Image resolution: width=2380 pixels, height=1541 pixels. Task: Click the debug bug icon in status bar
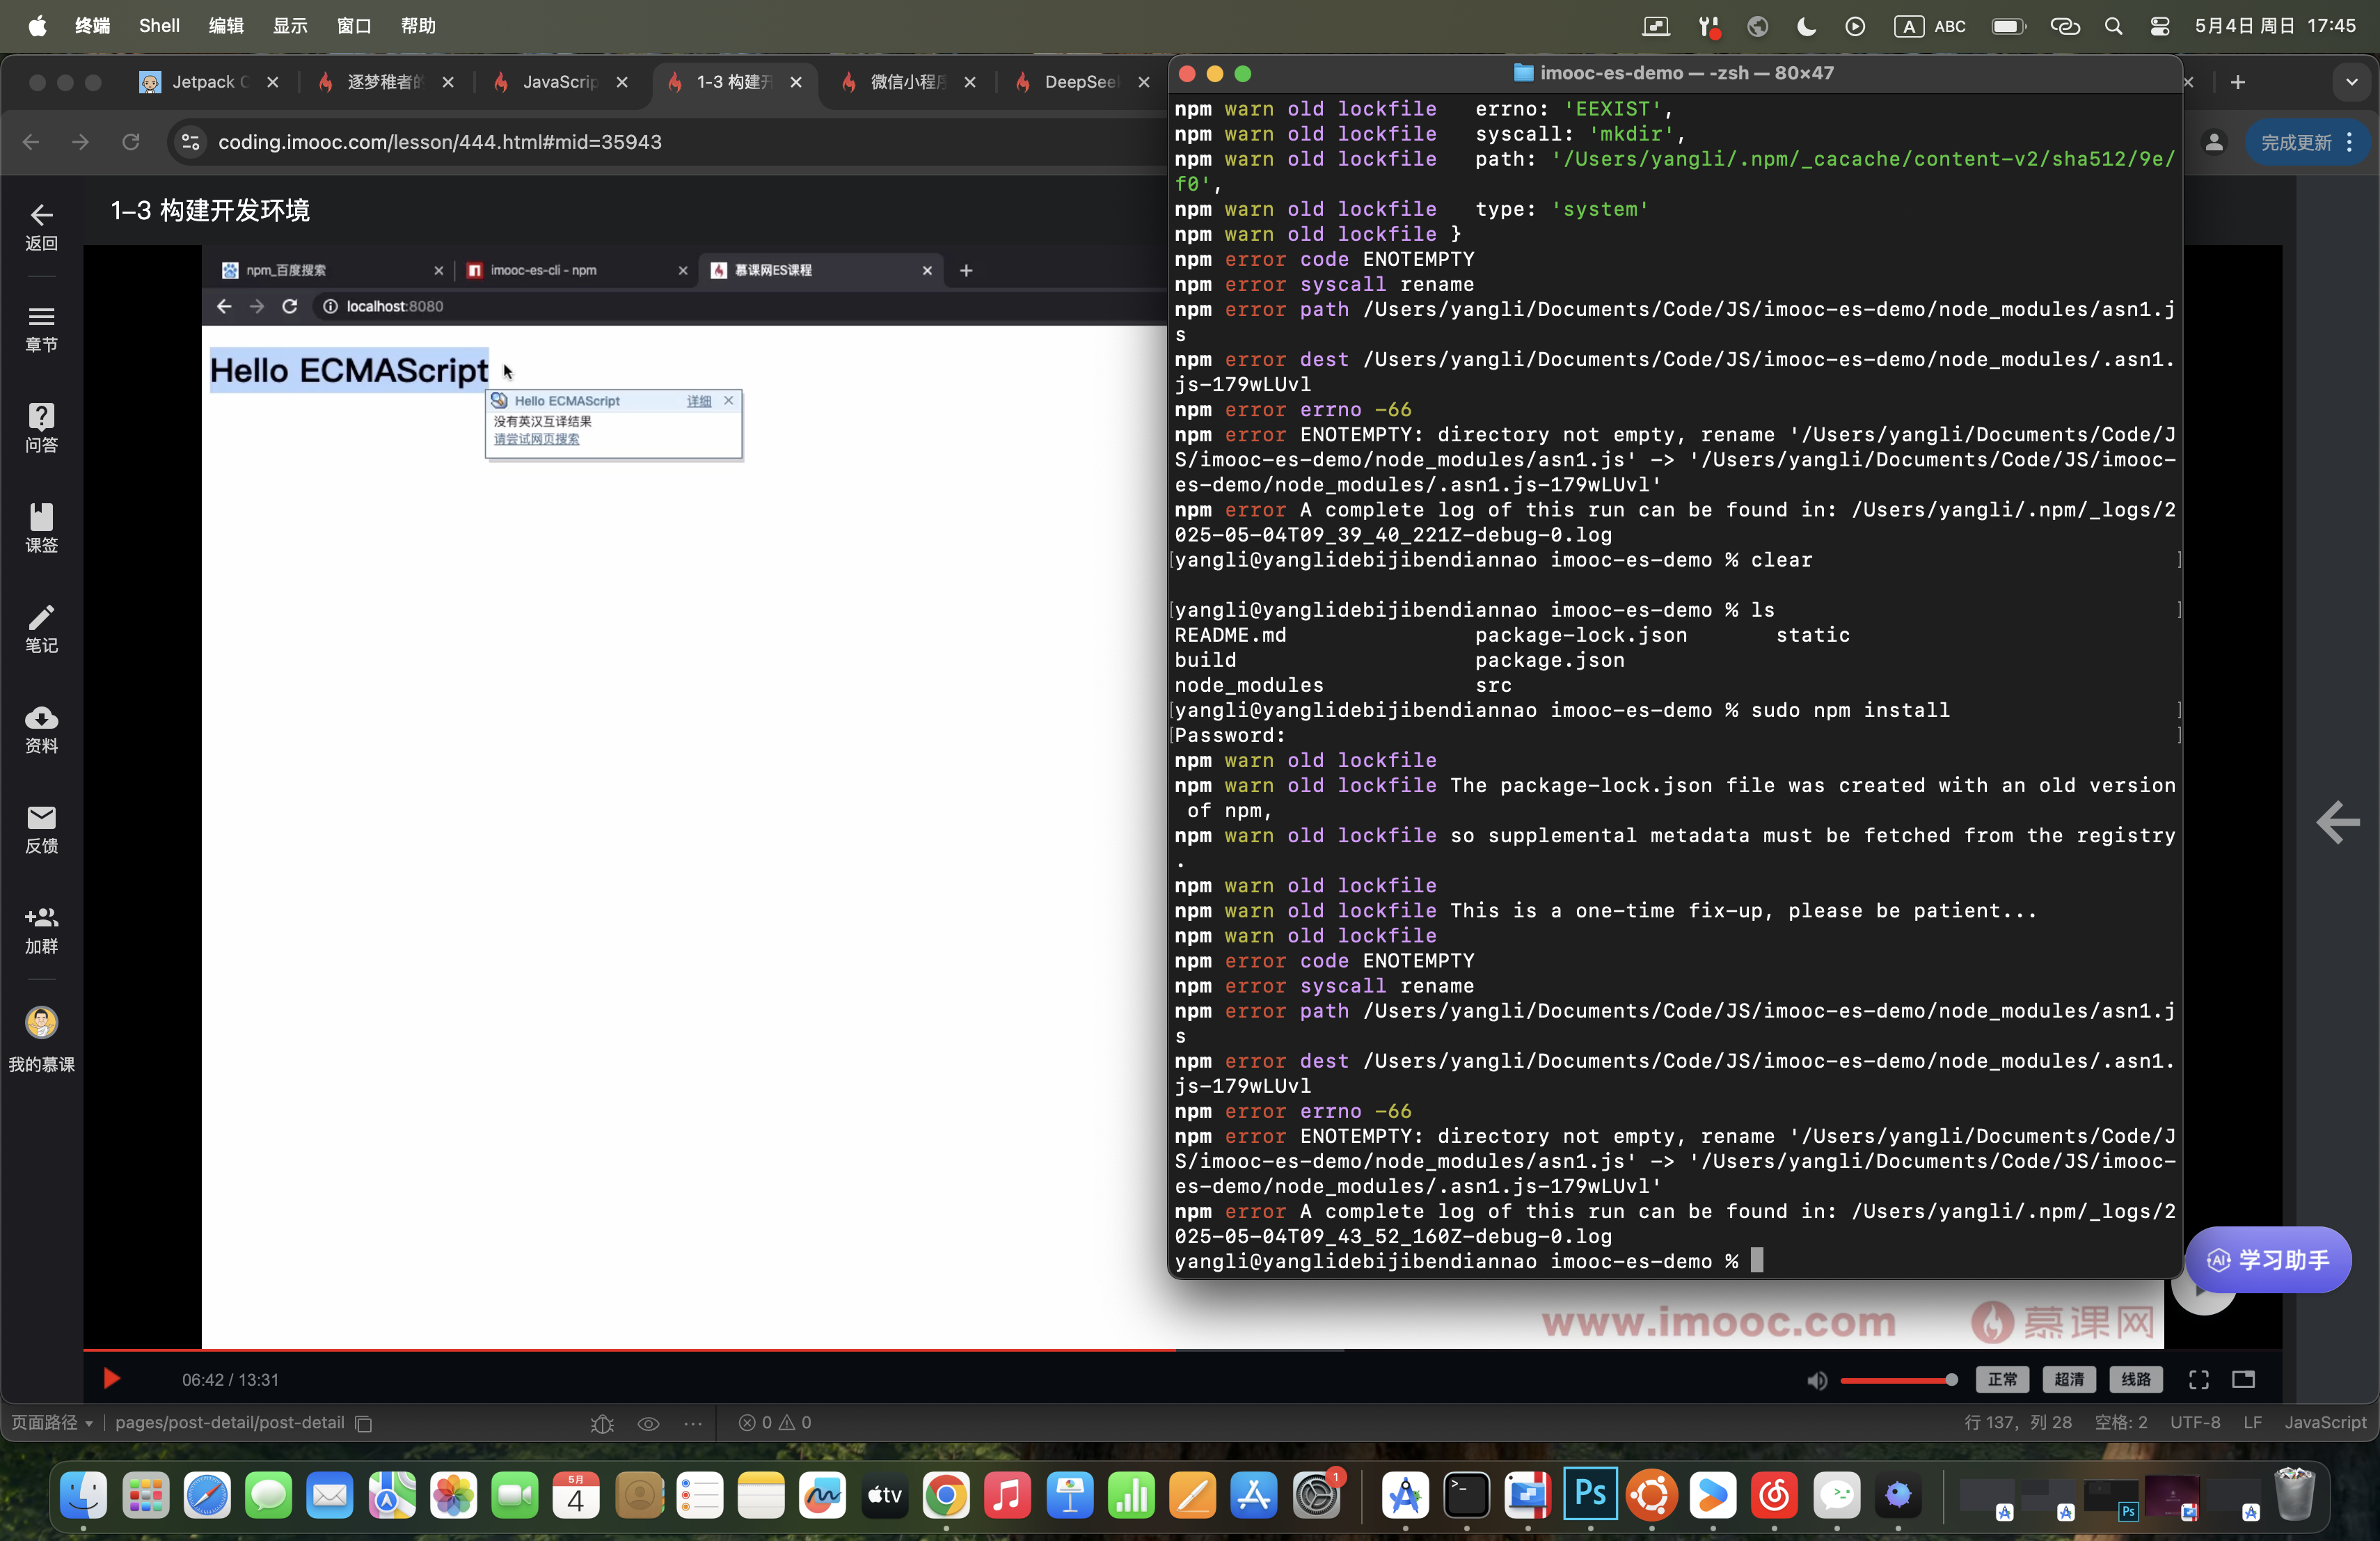pos(602,1423)
